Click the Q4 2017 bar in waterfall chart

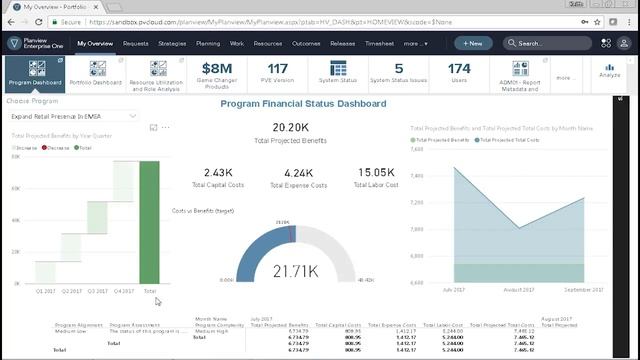tap(123, 181)
